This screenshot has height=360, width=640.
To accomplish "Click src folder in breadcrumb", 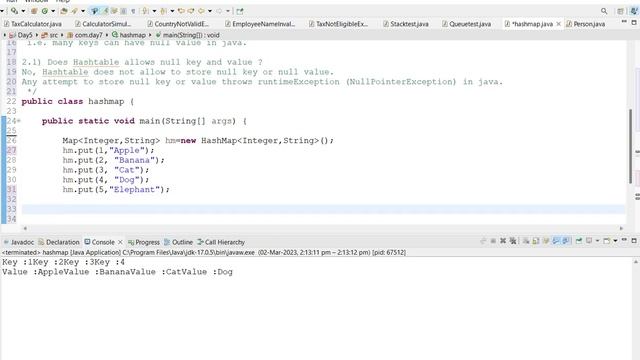I will tap(50, 35).
